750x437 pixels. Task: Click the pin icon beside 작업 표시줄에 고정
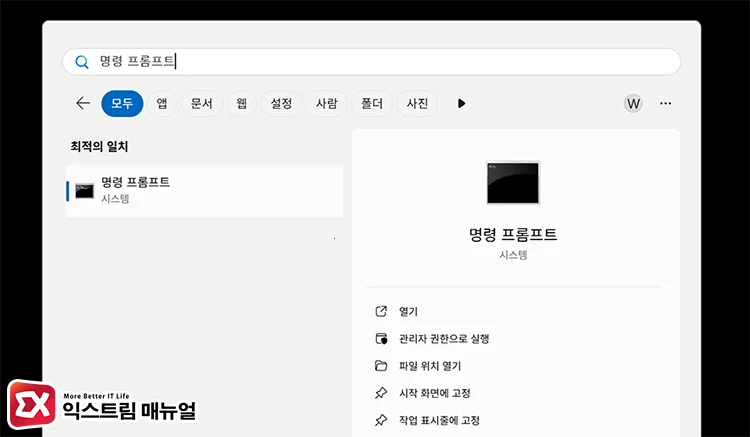(x=381, y=420)
